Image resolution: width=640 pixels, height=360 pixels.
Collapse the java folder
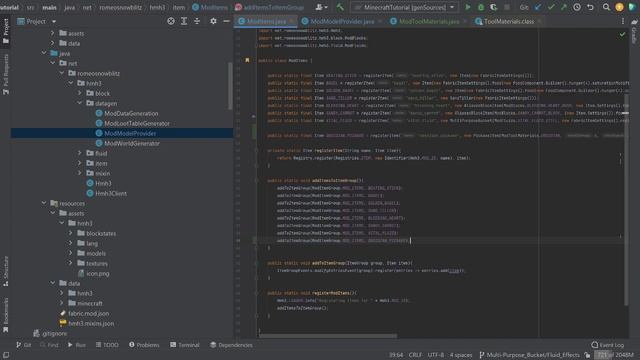44,53
